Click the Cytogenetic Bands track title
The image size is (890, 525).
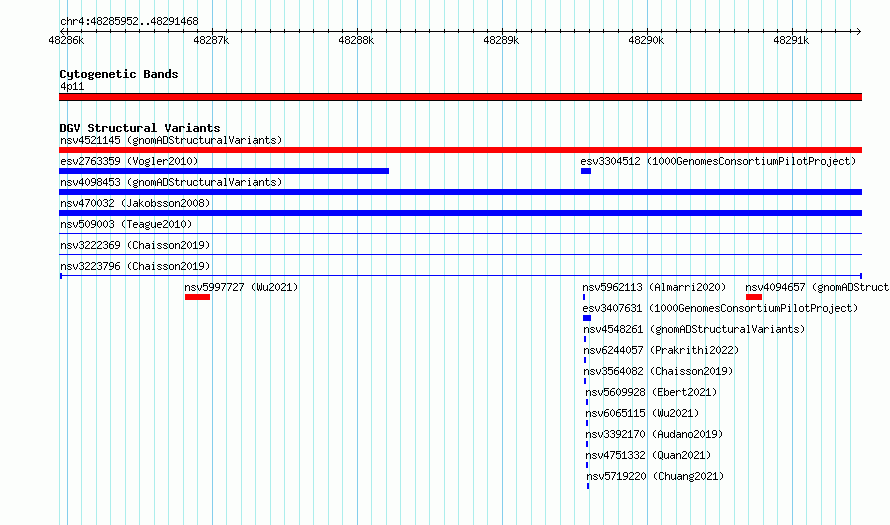(119, 74)
